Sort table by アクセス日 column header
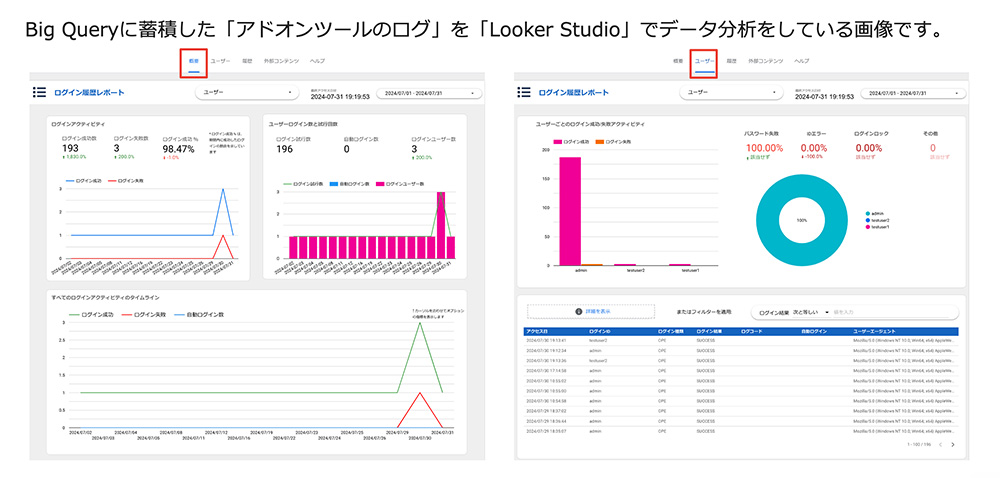The image size is (1000, 478). (538, 330)
